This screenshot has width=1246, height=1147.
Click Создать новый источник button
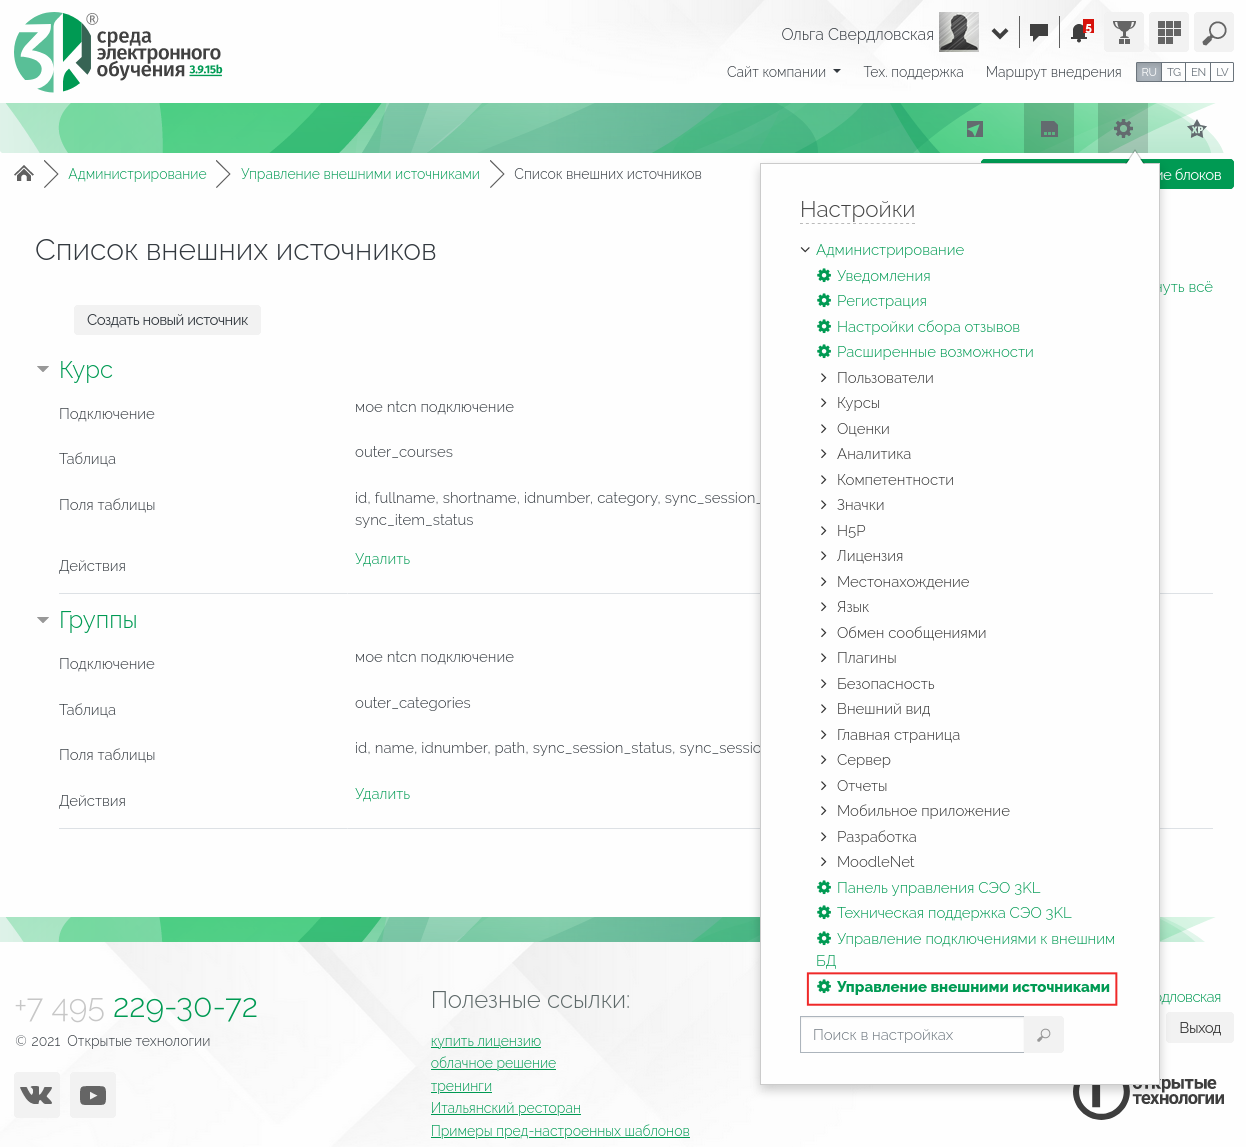(167, 320)
